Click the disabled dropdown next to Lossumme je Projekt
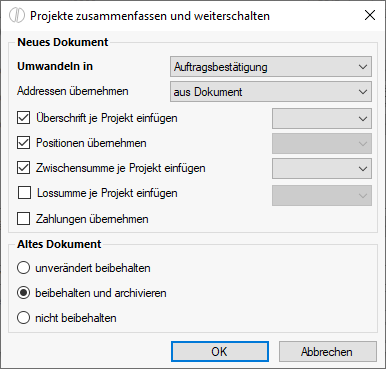 322,195
